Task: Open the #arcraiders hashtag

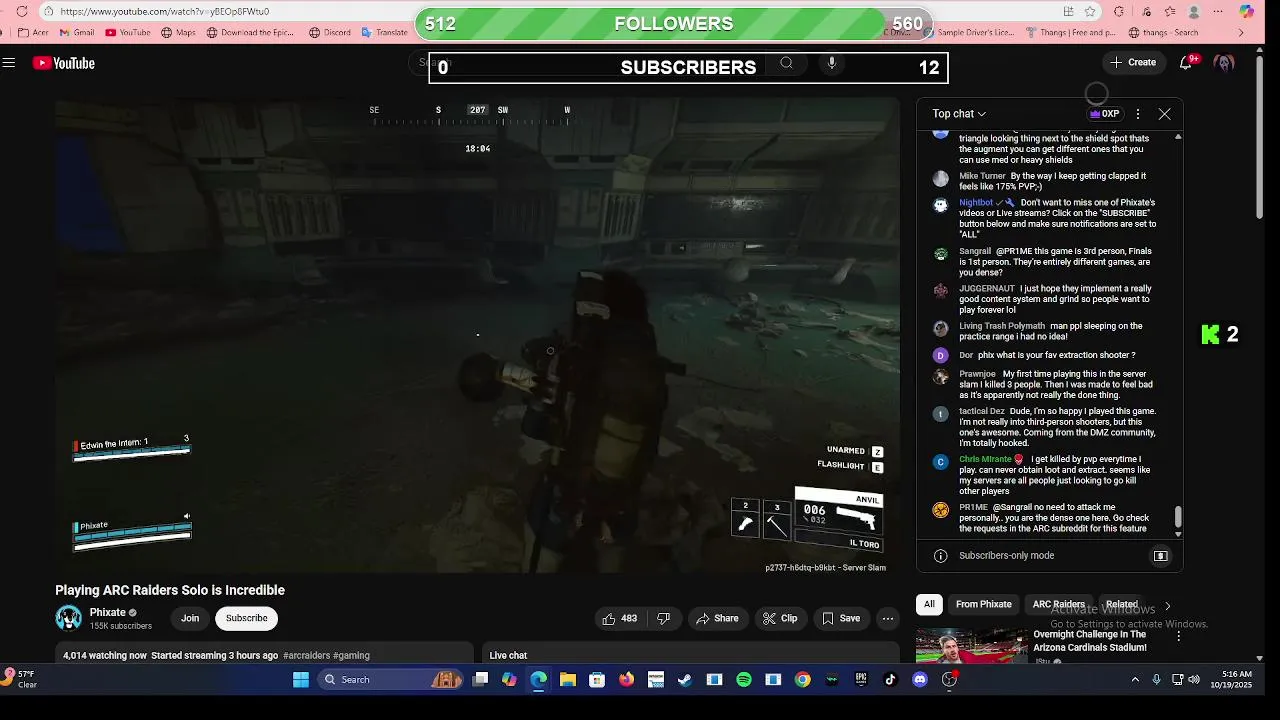Action: tap(306, 656)
